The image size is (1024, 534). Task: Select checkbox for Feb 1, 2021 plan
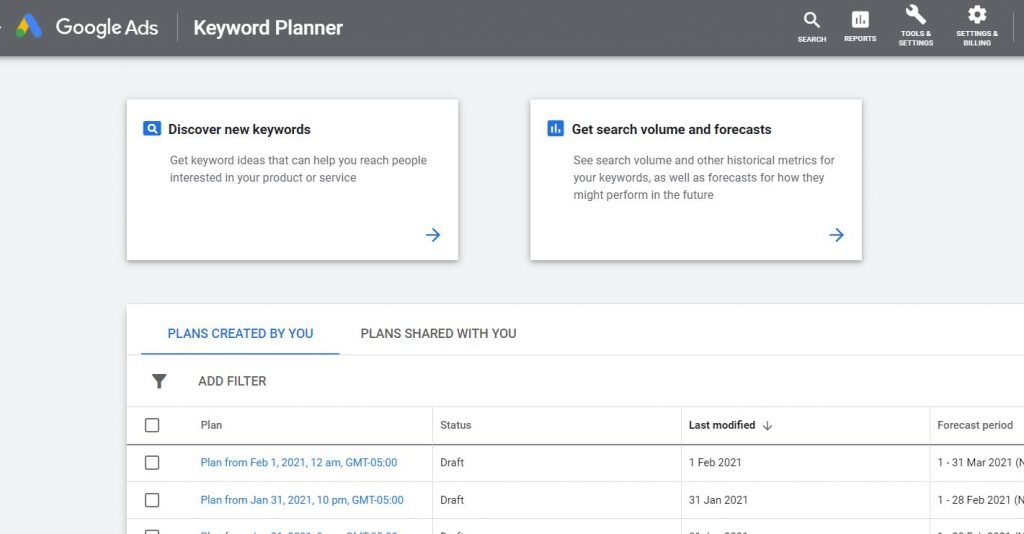(x=152, y=463)
